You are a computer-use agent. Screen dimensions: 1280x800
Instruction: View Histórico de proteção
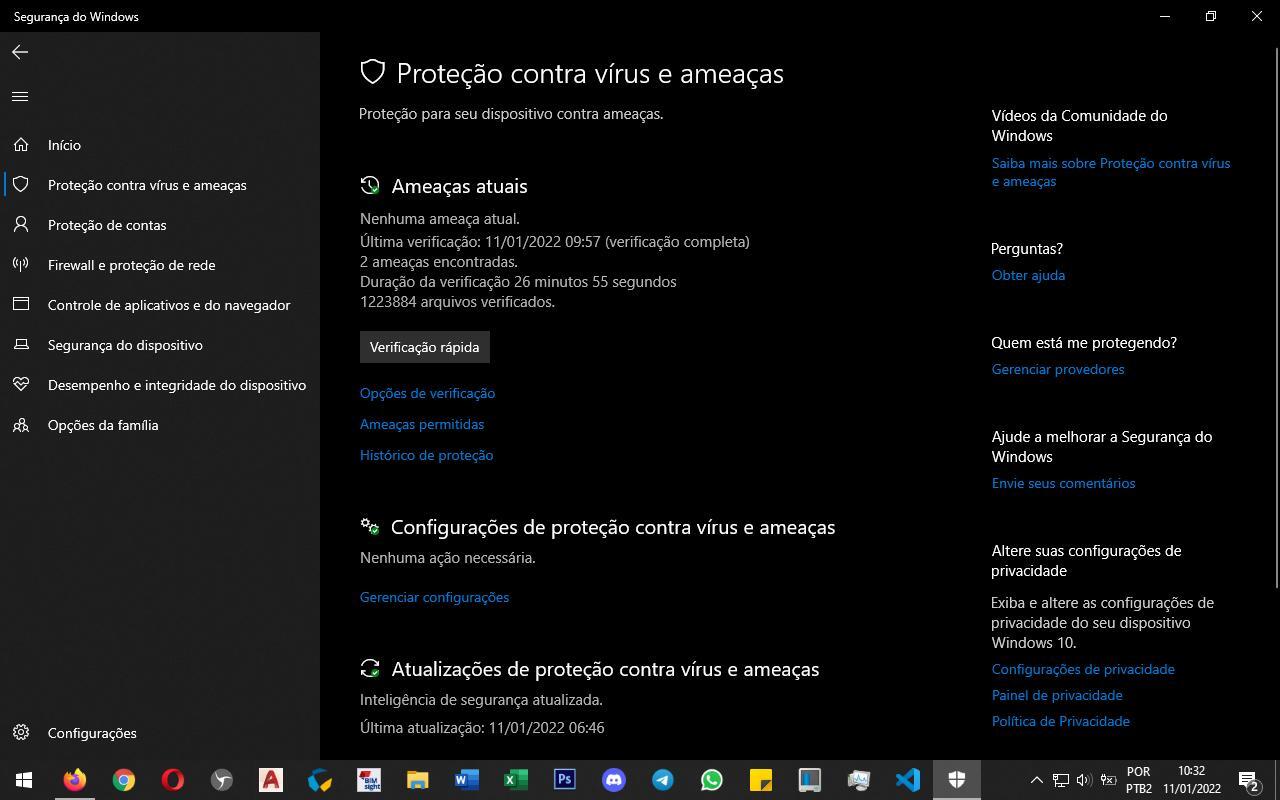[426, 455]
